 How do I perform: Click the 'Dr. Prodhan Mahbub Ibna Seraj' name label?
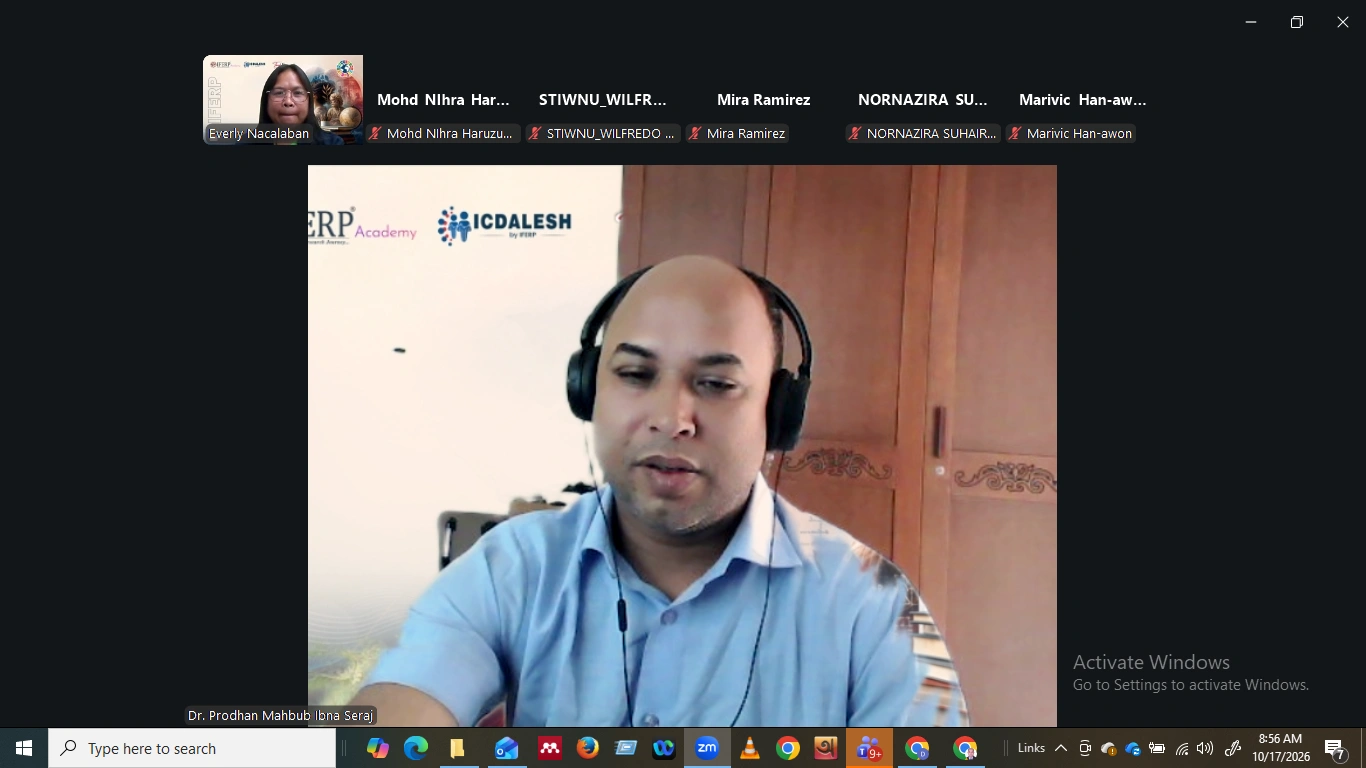280,716
